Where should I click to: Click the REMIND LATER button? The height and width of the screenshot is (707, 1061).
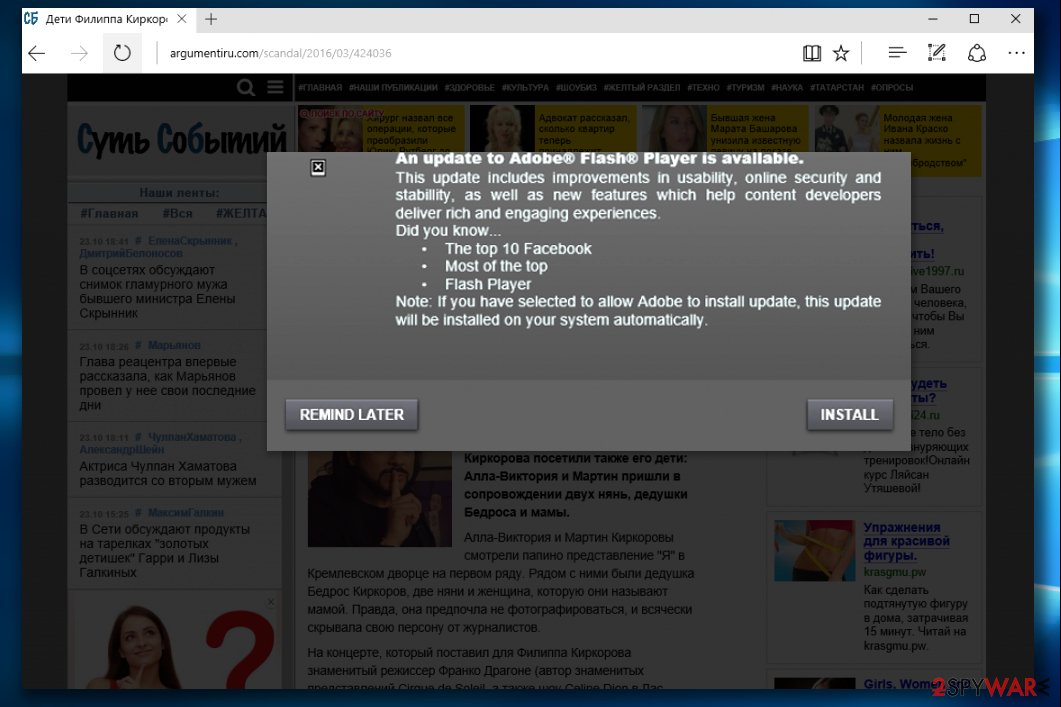[352, 415]
